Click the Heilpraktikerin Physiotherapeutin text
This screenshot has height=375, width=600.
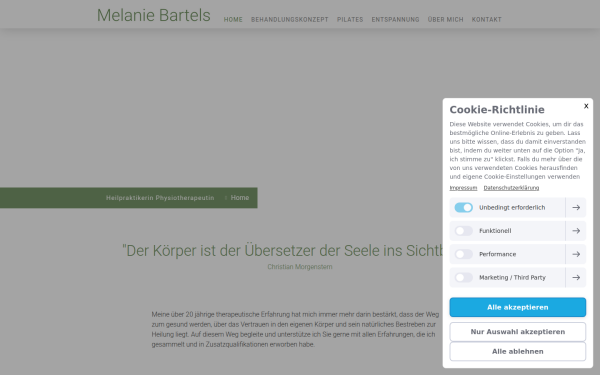coord(160,198)
